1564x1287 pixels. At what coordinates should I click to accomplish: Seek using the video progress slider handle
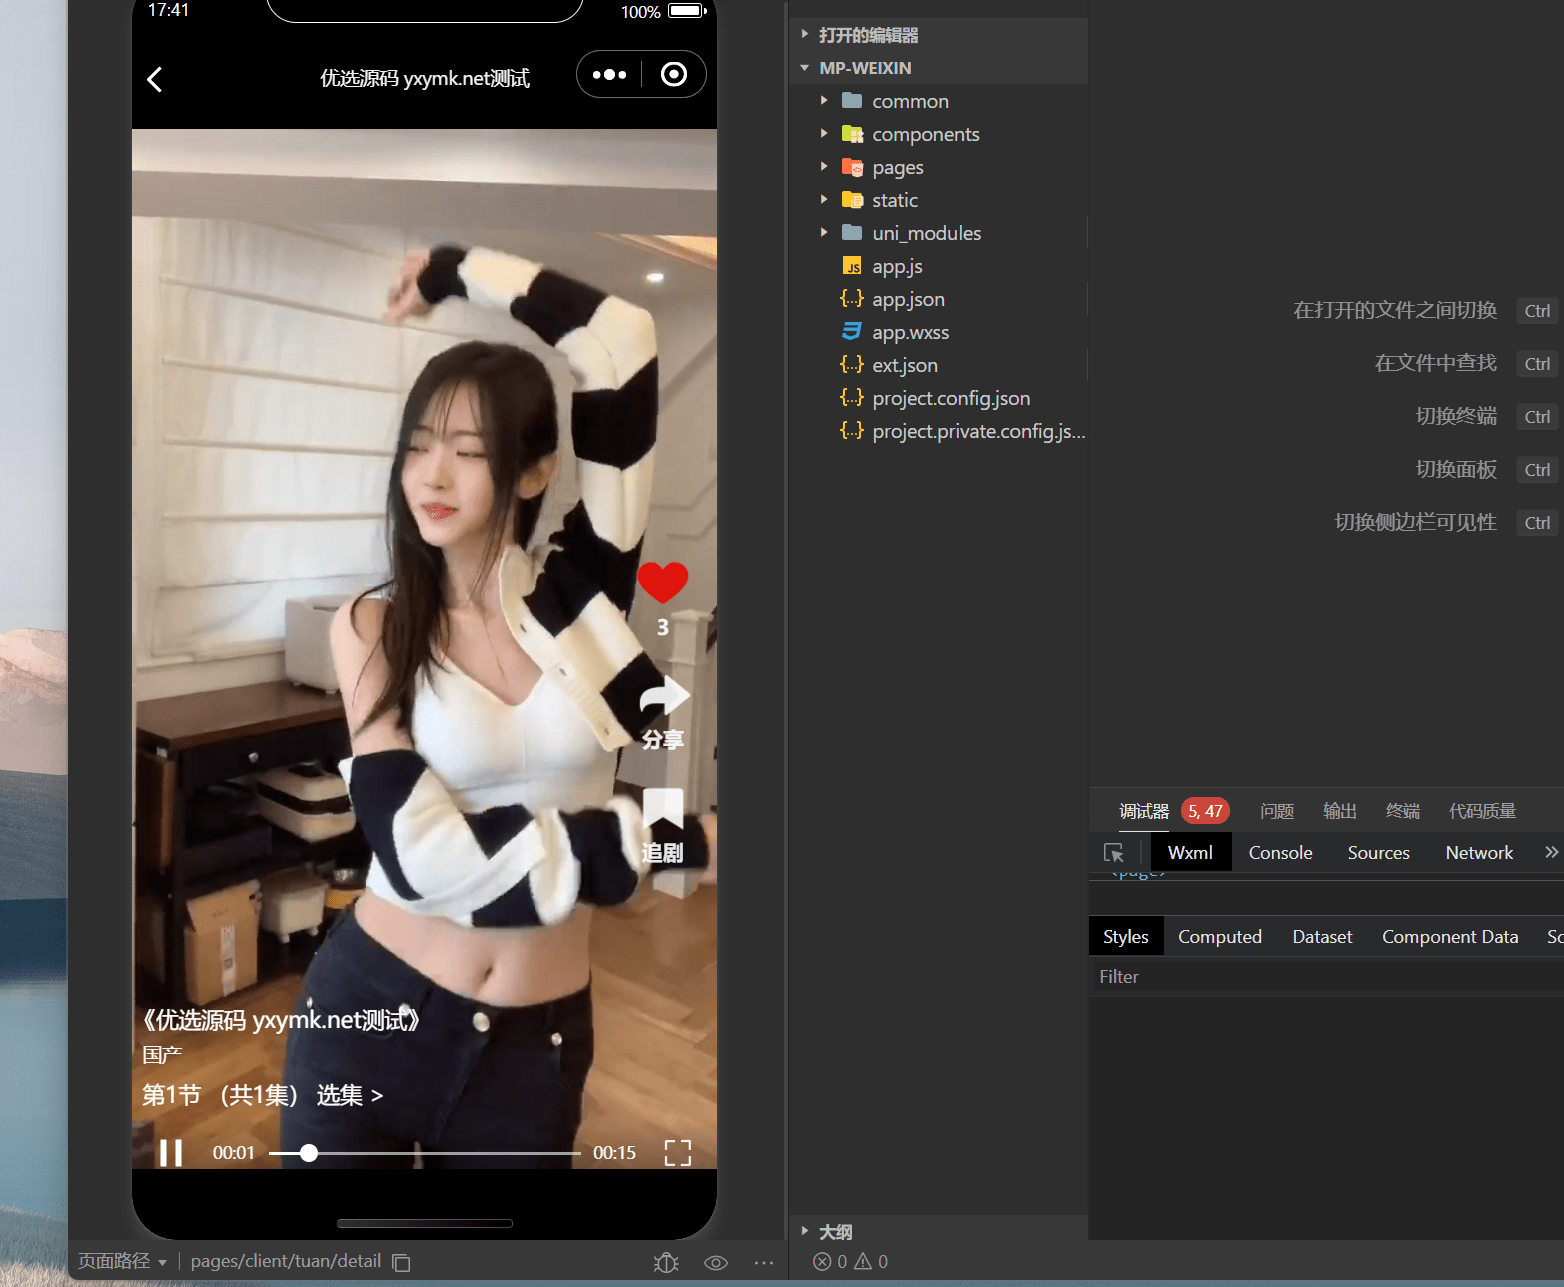(309, 1153)
